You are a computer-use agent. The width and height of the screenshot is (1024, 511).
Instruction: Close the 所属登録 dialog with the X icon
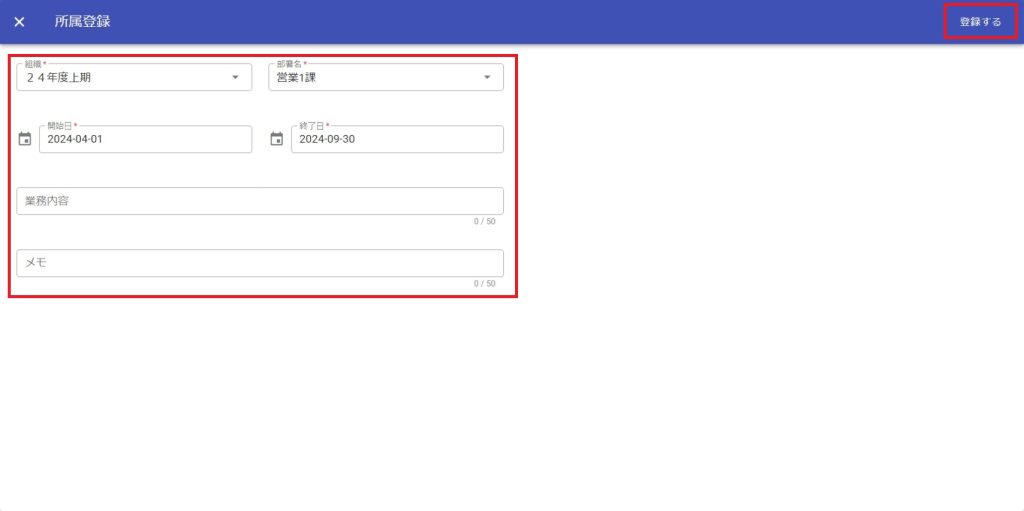tap(19, 22)
